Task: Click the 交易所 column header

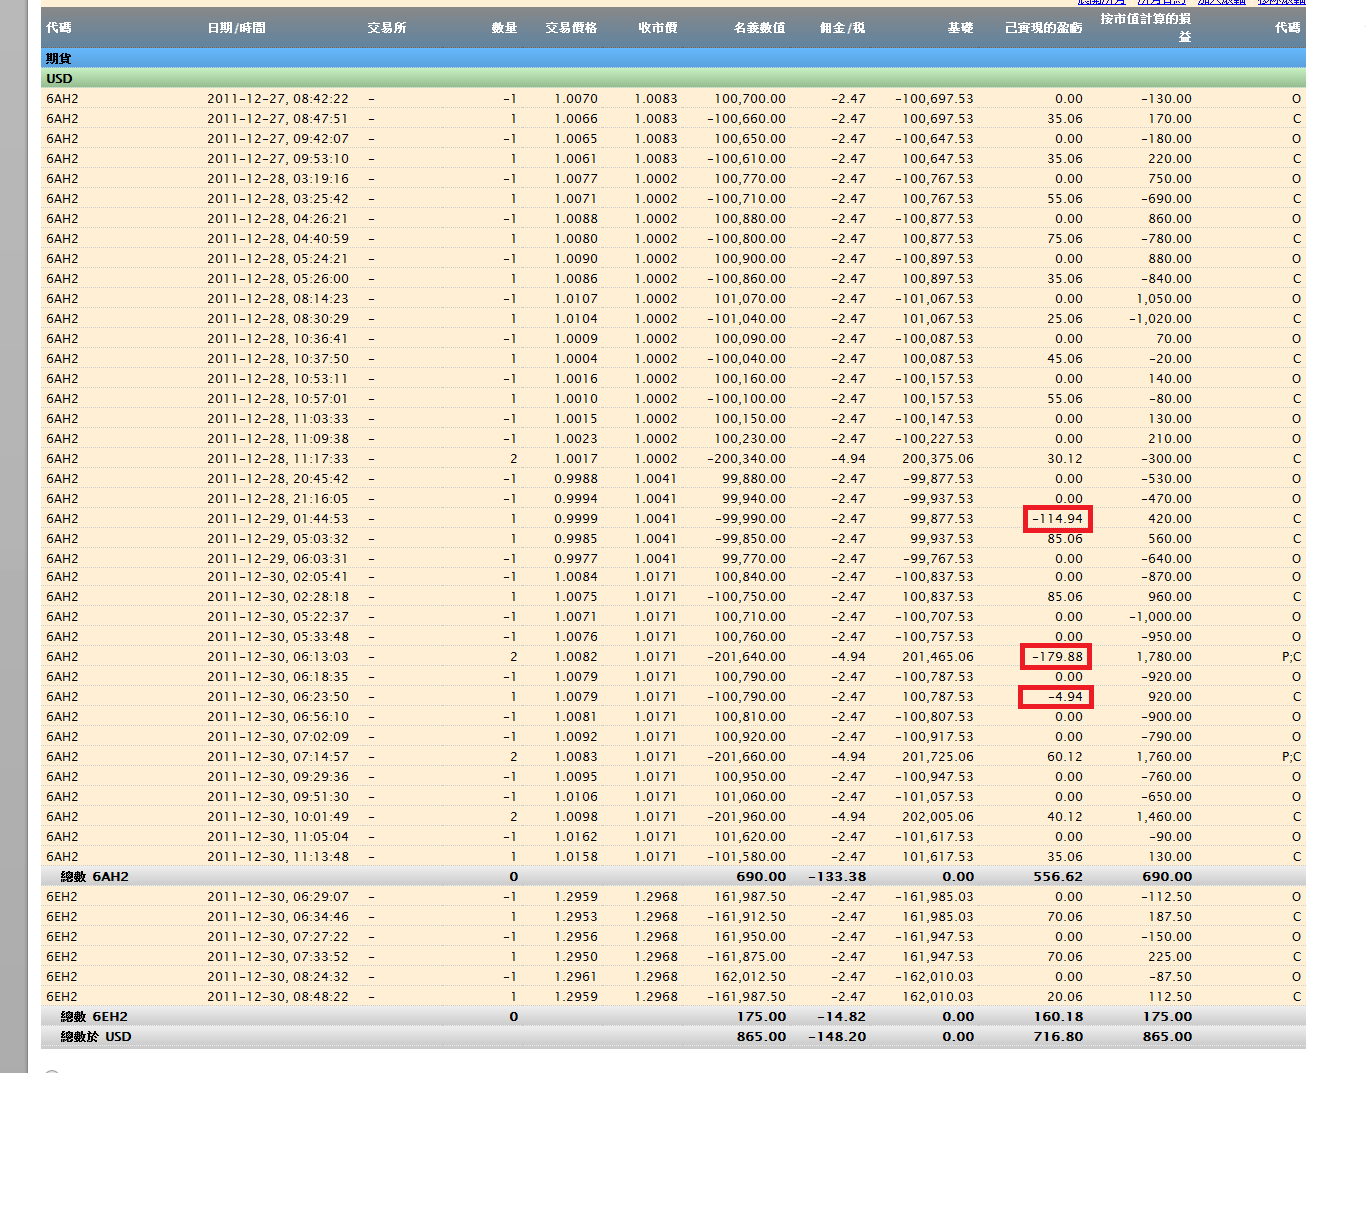Action: (x=387, y=28)
